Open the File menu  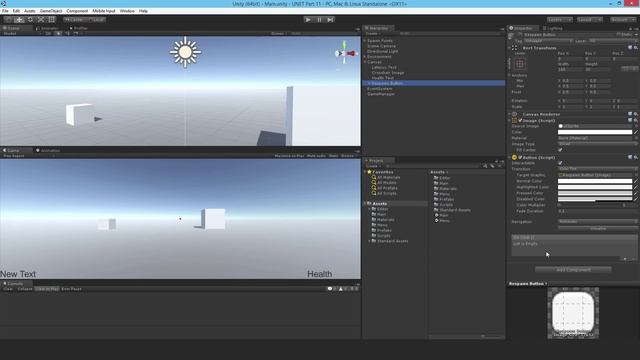(x=5, y=11)
